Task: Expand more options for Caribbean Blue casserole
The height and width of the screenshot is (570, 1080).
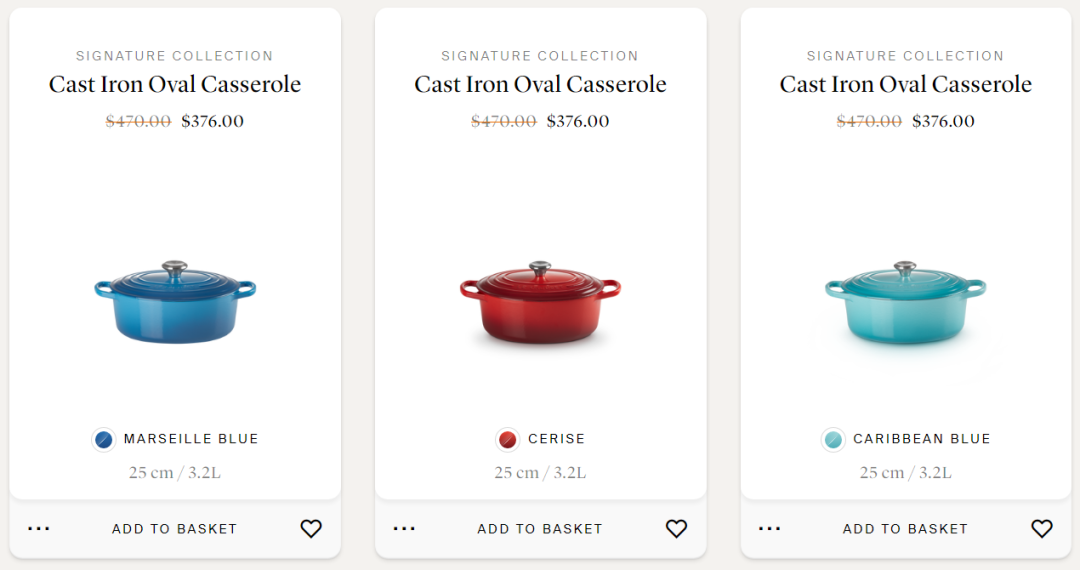Action: (769, 529)
